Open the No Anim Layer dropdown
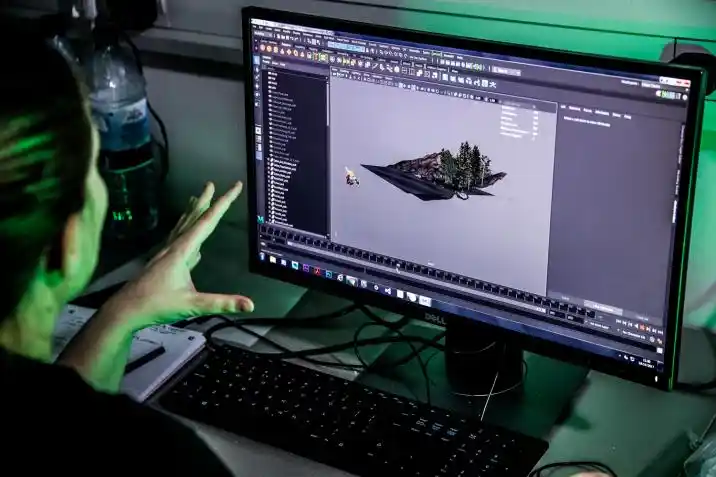This screenshot has width=716, height=477. pyautogui.click(x=600, y=326)
